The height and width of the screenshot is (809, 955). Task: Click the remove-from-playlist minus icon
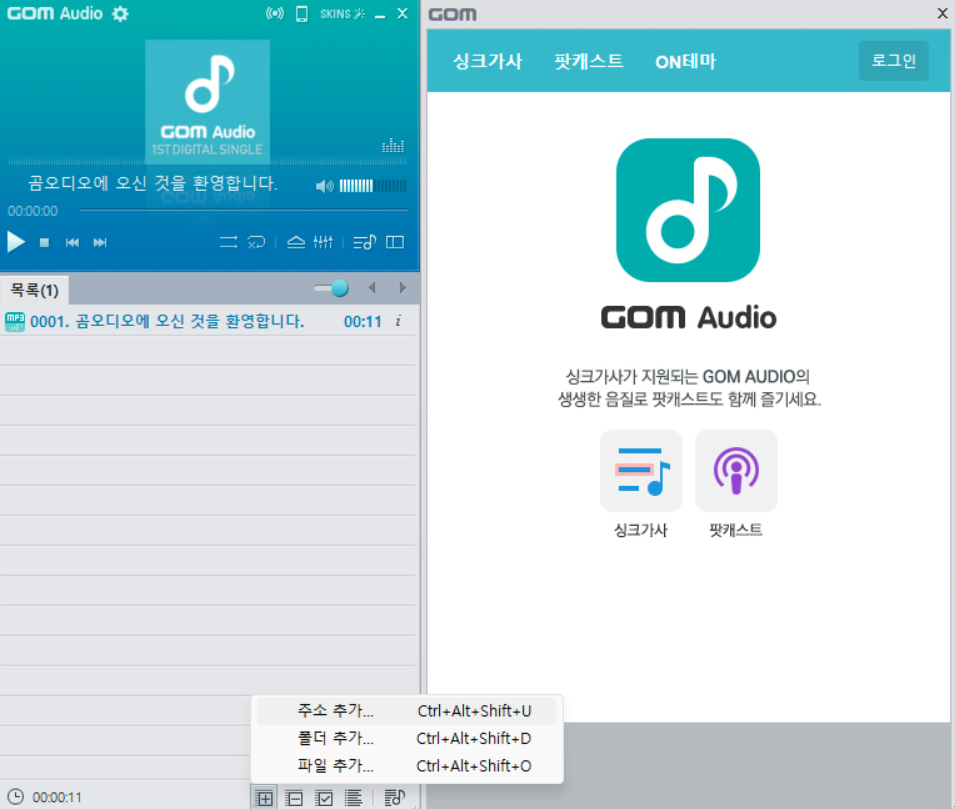294,797
